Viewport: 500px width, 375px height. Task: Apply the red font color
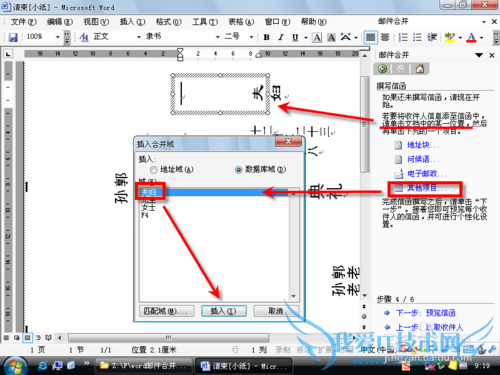point(471,37)
